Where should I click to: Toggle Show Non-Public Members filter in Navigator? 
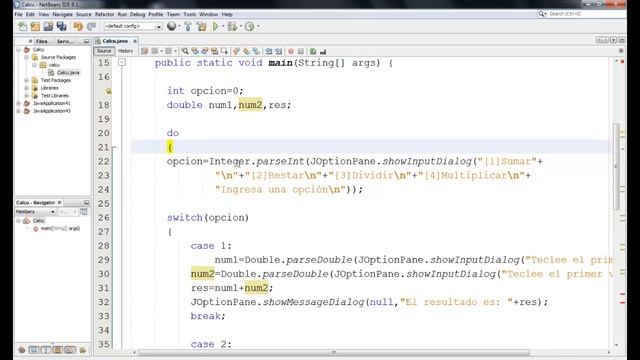[x=58, y=350]
